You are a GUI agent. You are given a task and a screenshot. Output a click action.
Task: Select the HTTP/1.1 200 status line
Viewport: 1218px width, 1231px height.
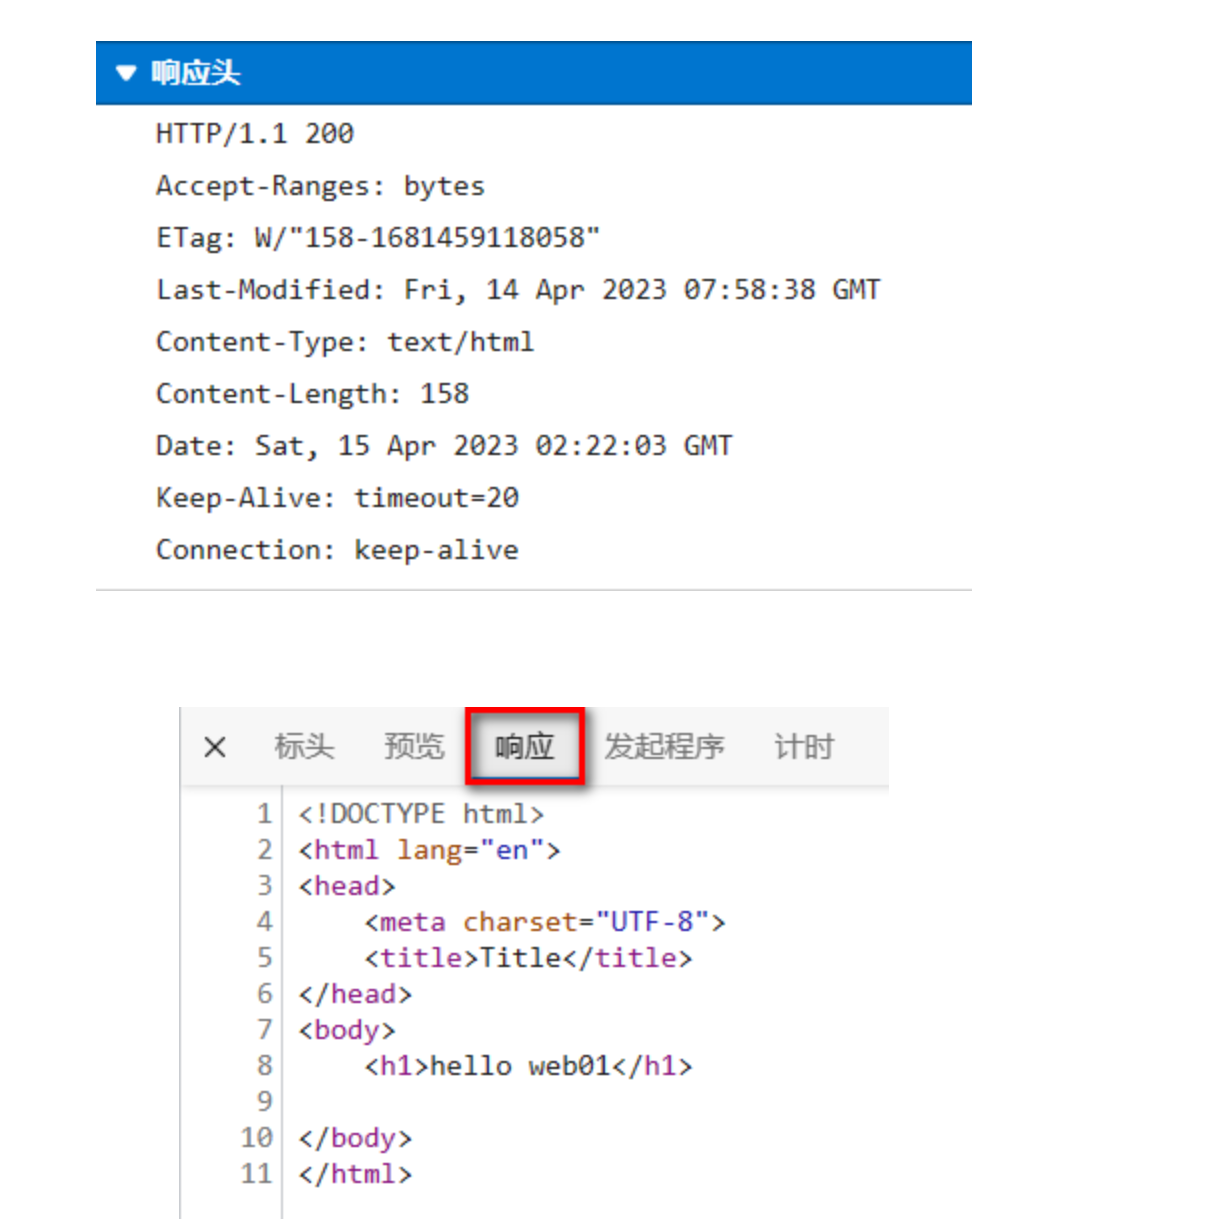click(255, 133)
